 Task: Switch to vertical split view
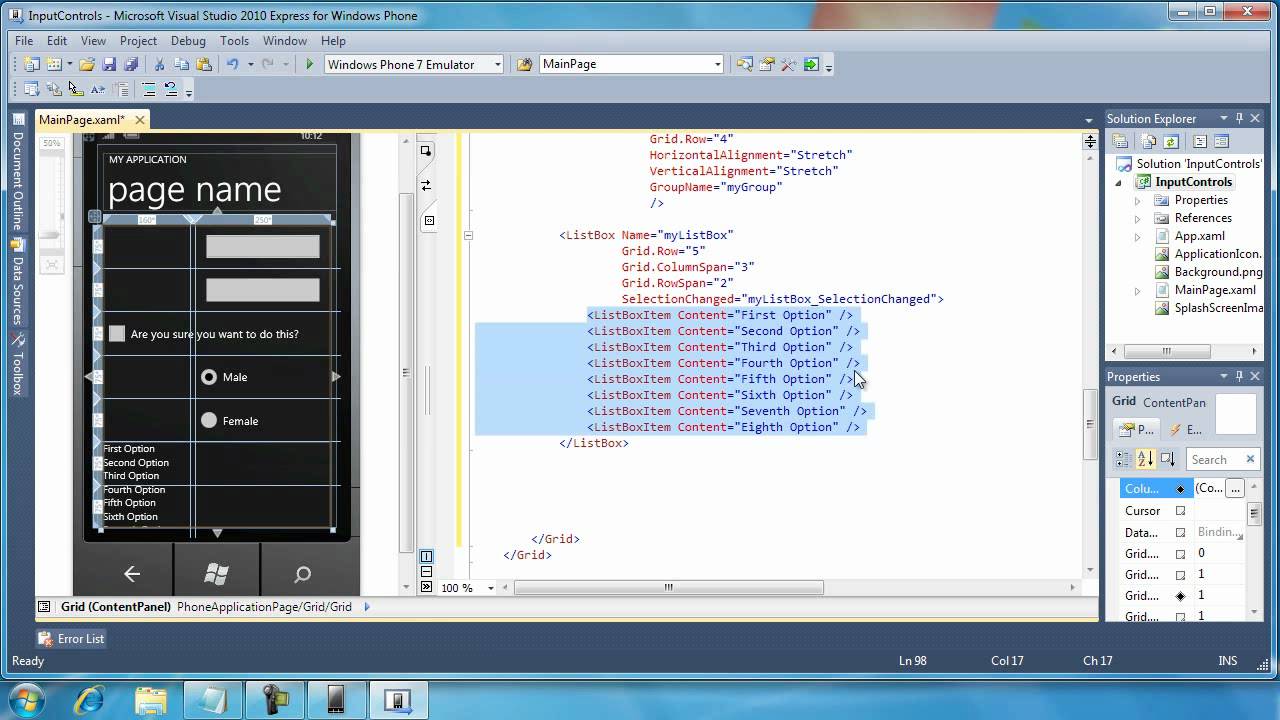[x=426, y=556]
